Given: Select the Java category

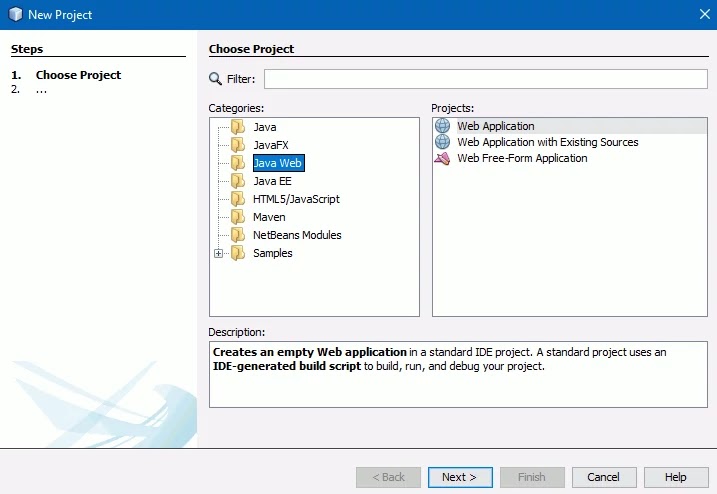Looking at the screenshot, I should click(x=265, y=127).
